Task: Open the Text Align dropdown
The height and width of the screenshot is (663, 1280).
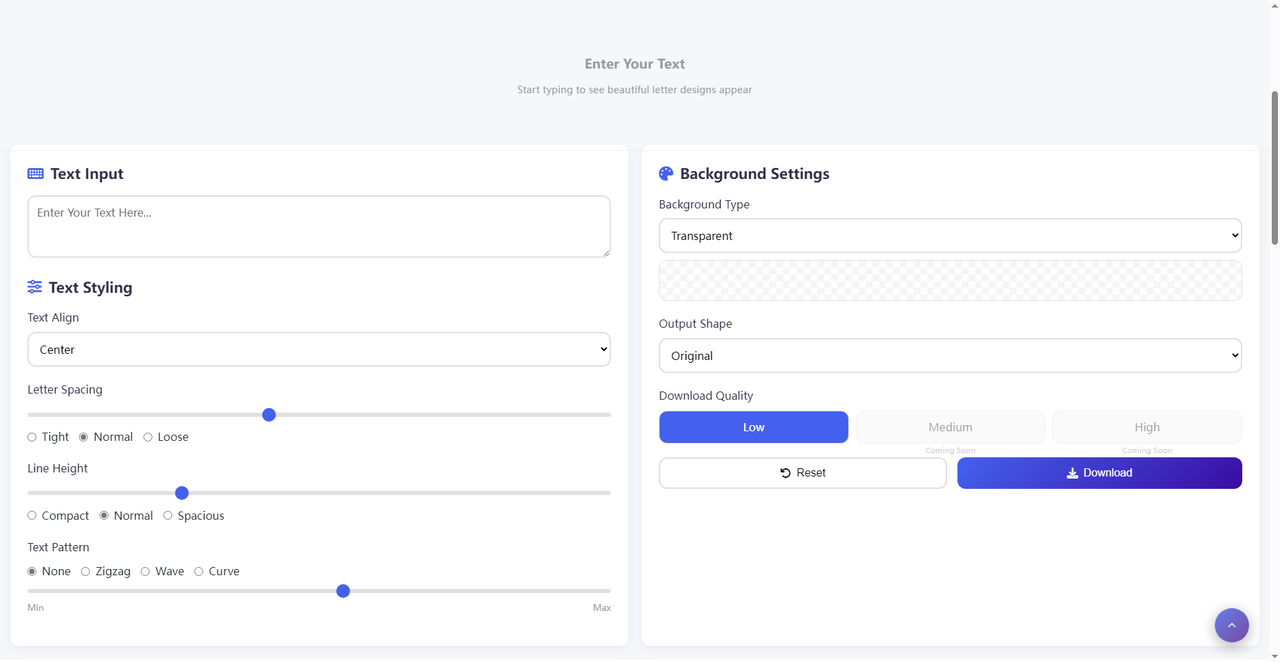Action: [318, 350]
